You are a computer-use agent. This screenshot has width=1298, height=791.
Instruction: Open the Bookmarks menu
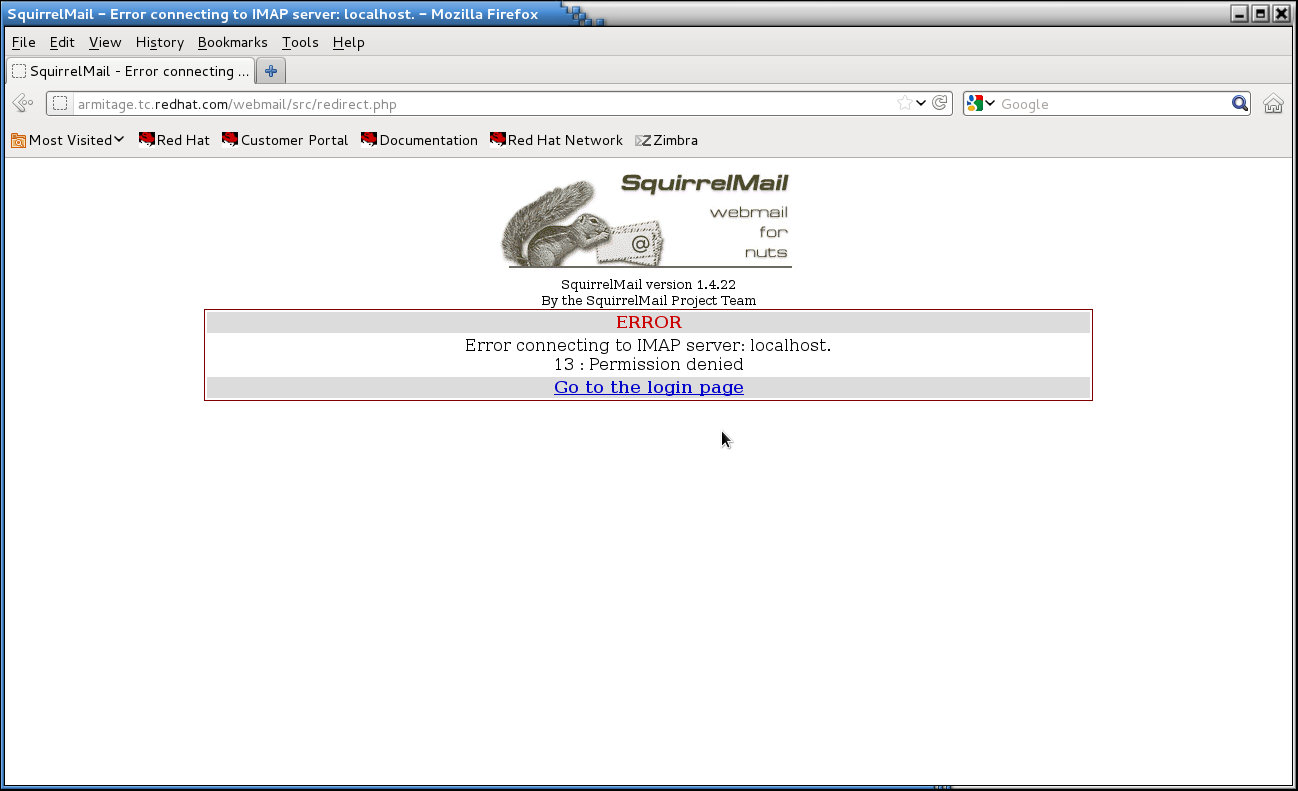tap(233, 42)
